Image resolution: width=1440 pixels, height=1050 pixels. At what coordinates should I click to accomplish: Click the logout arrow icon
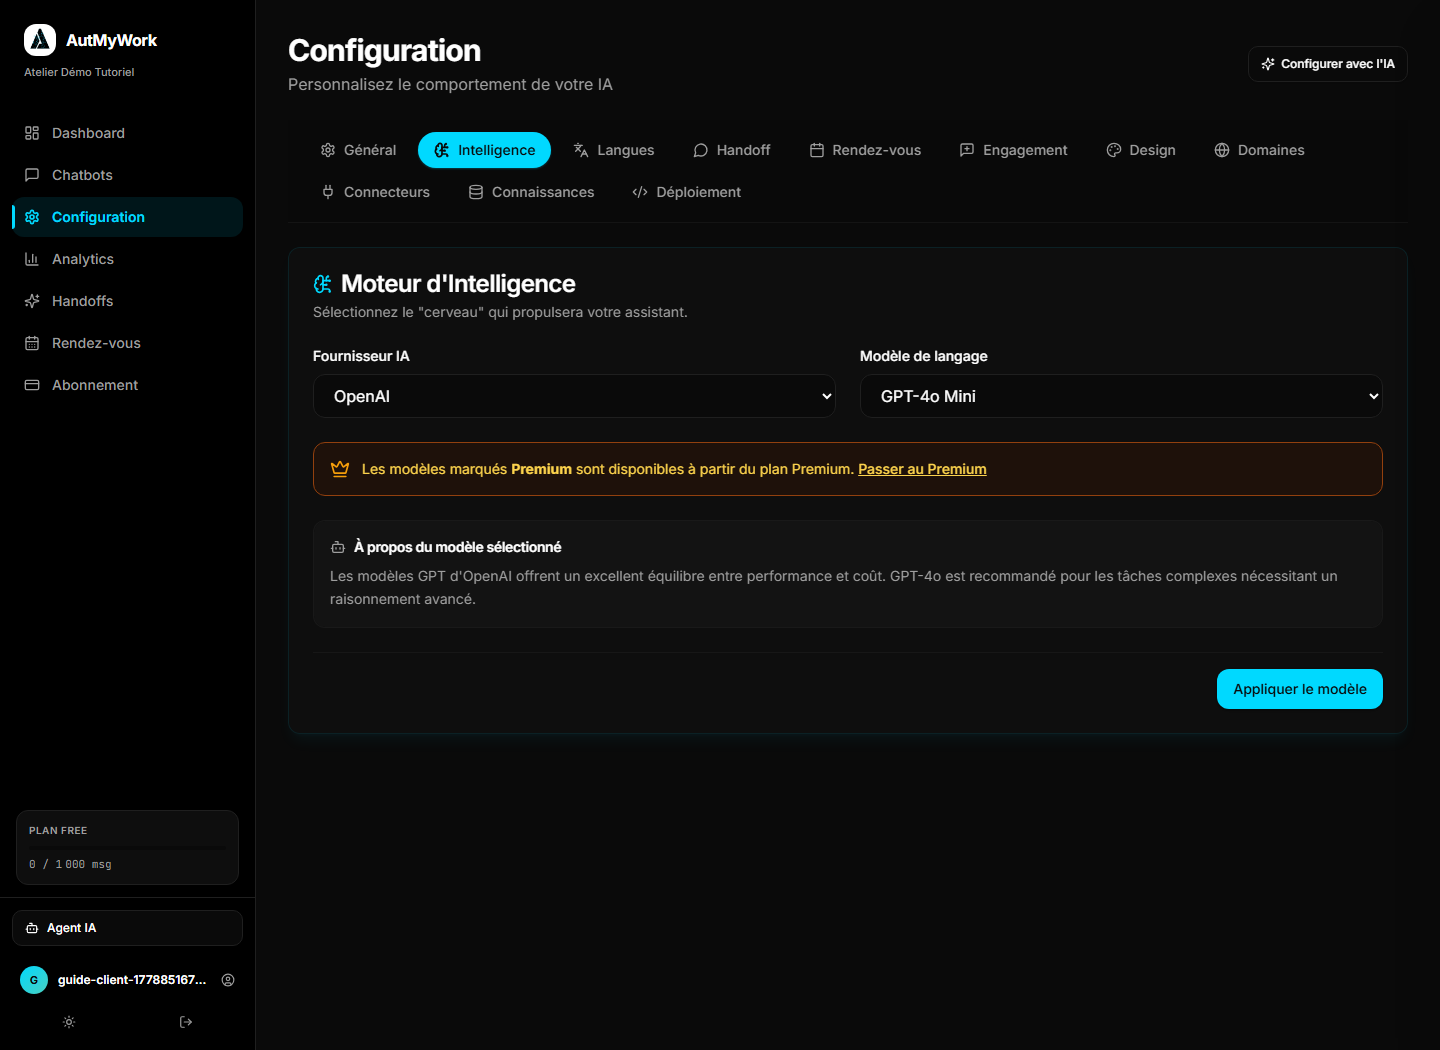pyautogui.click(x=186, y=1022)
